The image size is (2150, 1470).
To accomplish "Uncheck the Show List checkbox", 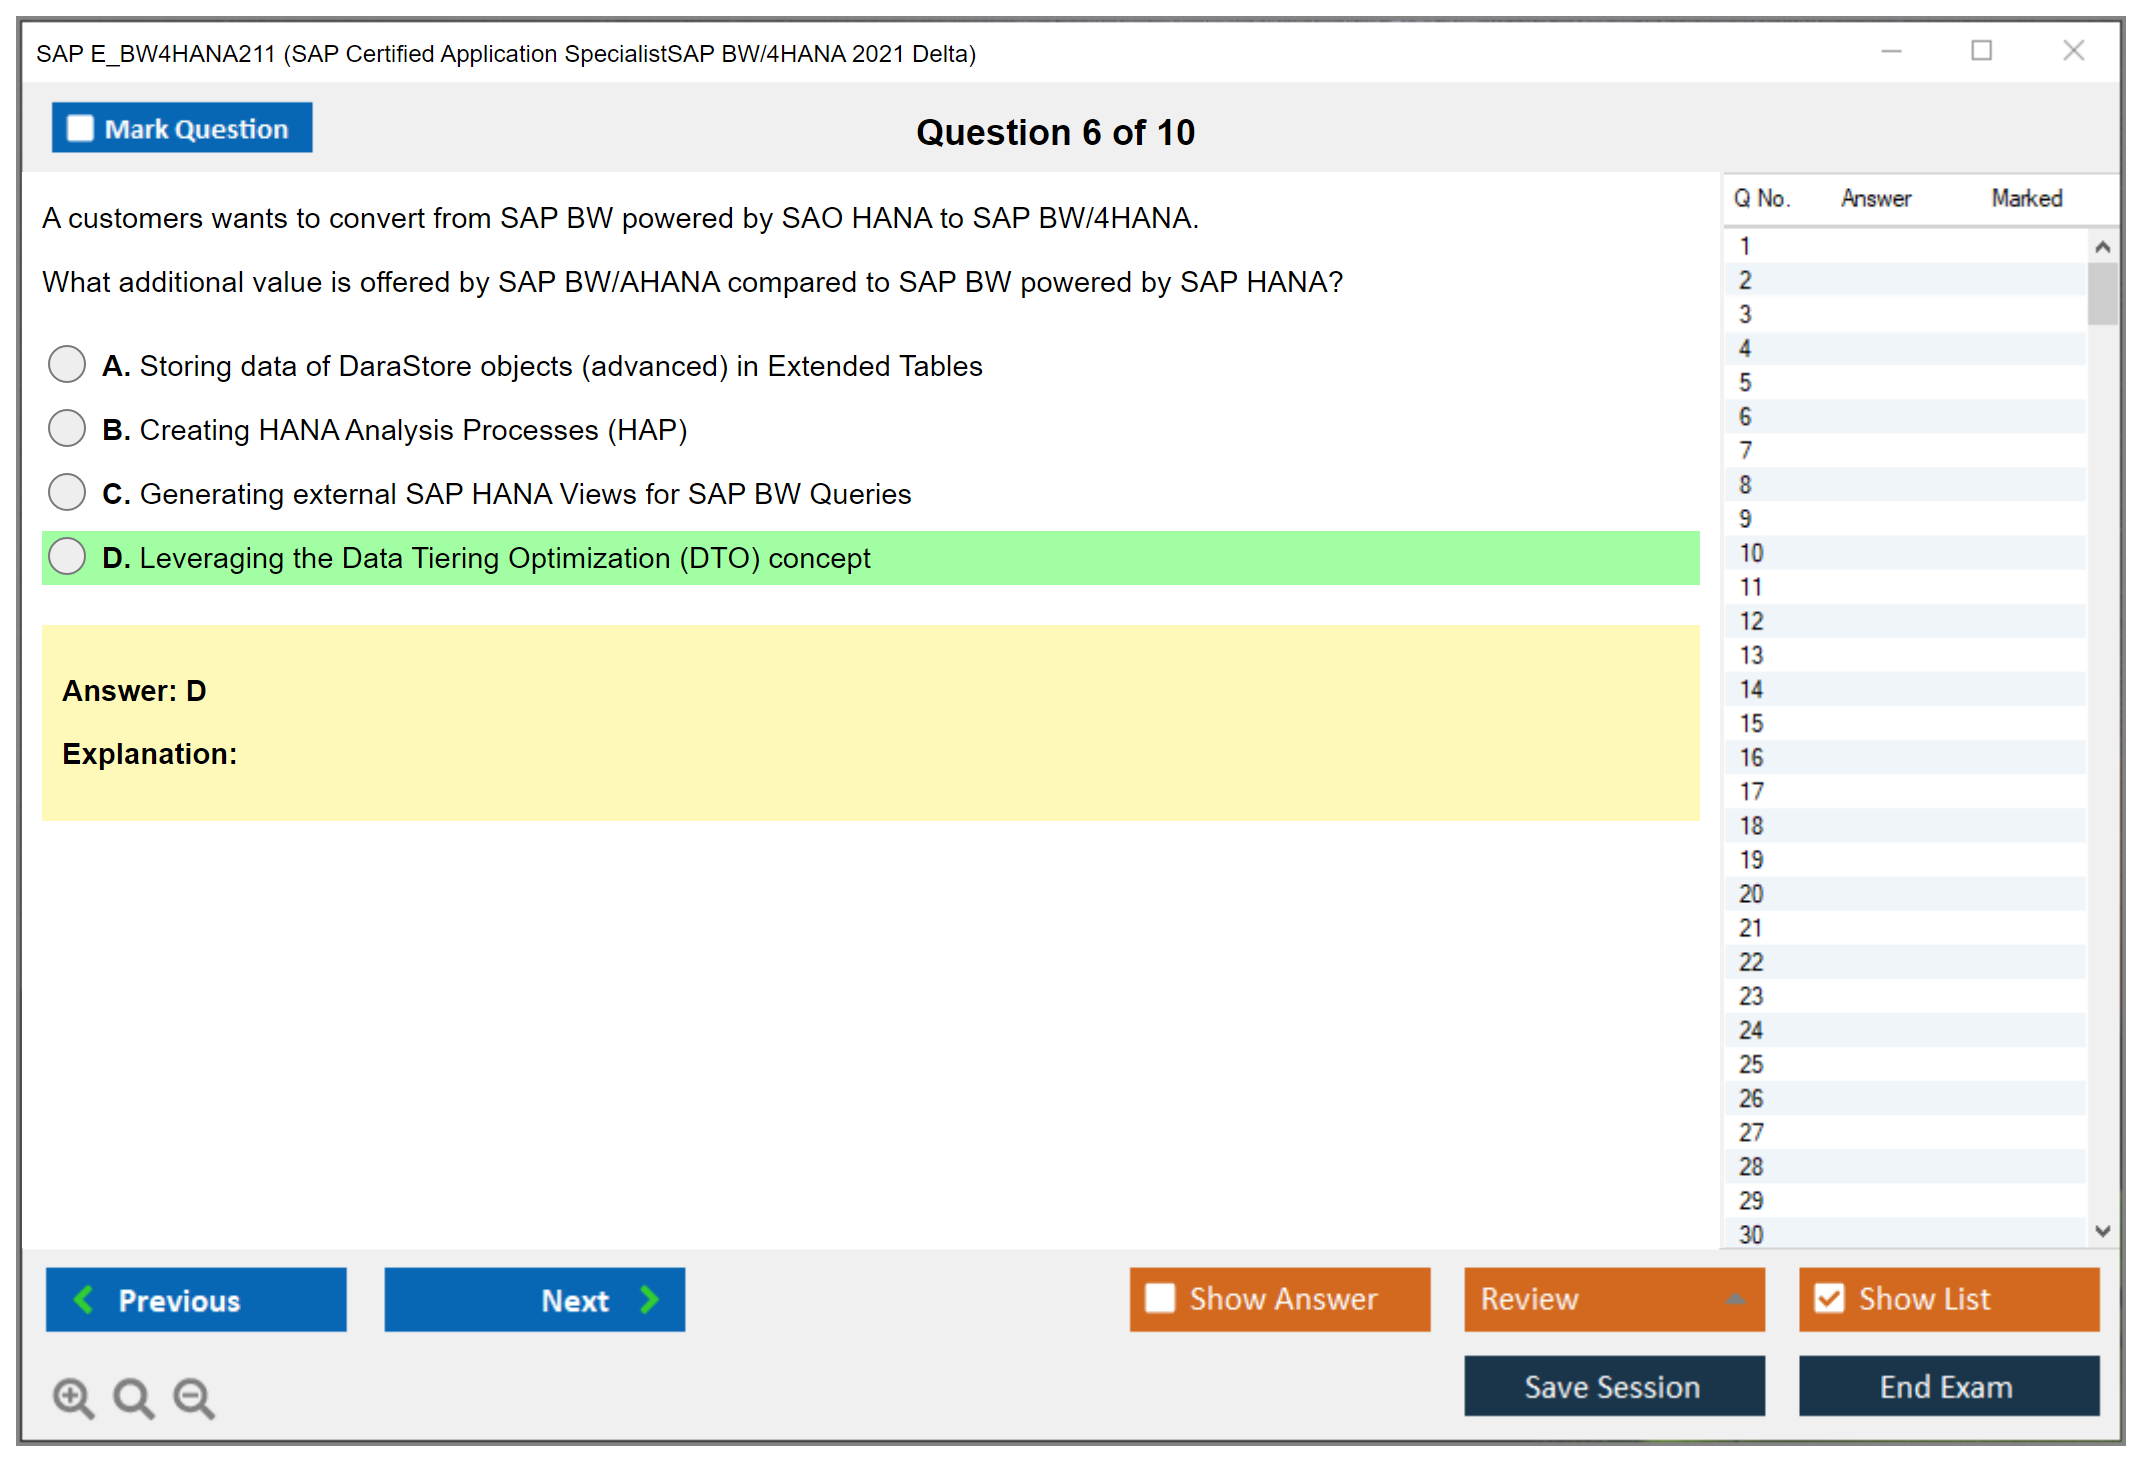I will 1829,1298.
